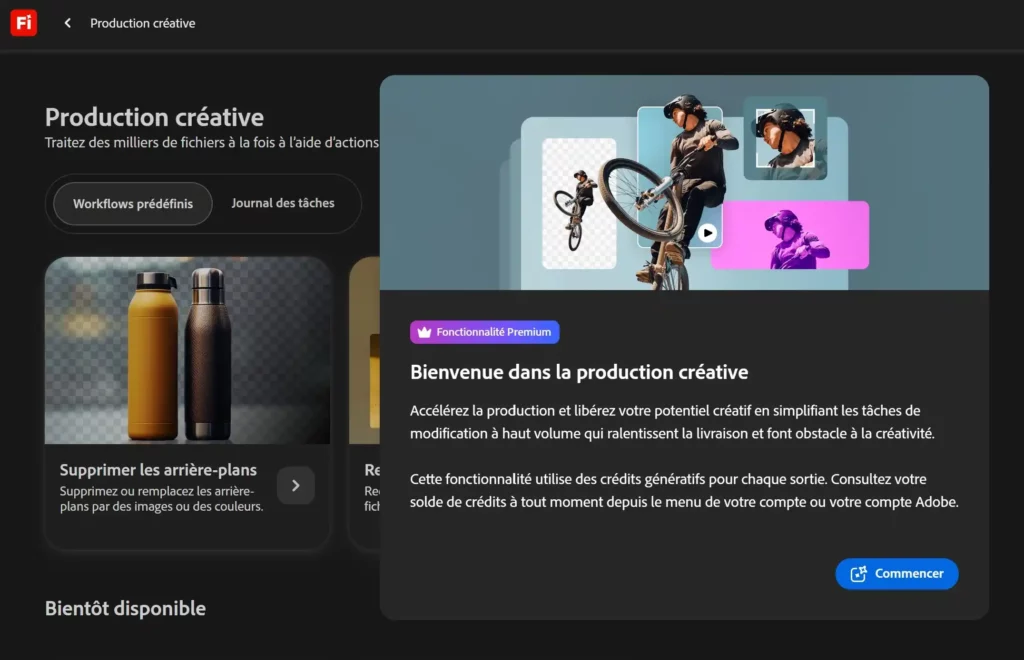Click the Production créative breadcrumb title
Image resolution: width=1024 pixels, height=660 pixels.
click(142, 22)
